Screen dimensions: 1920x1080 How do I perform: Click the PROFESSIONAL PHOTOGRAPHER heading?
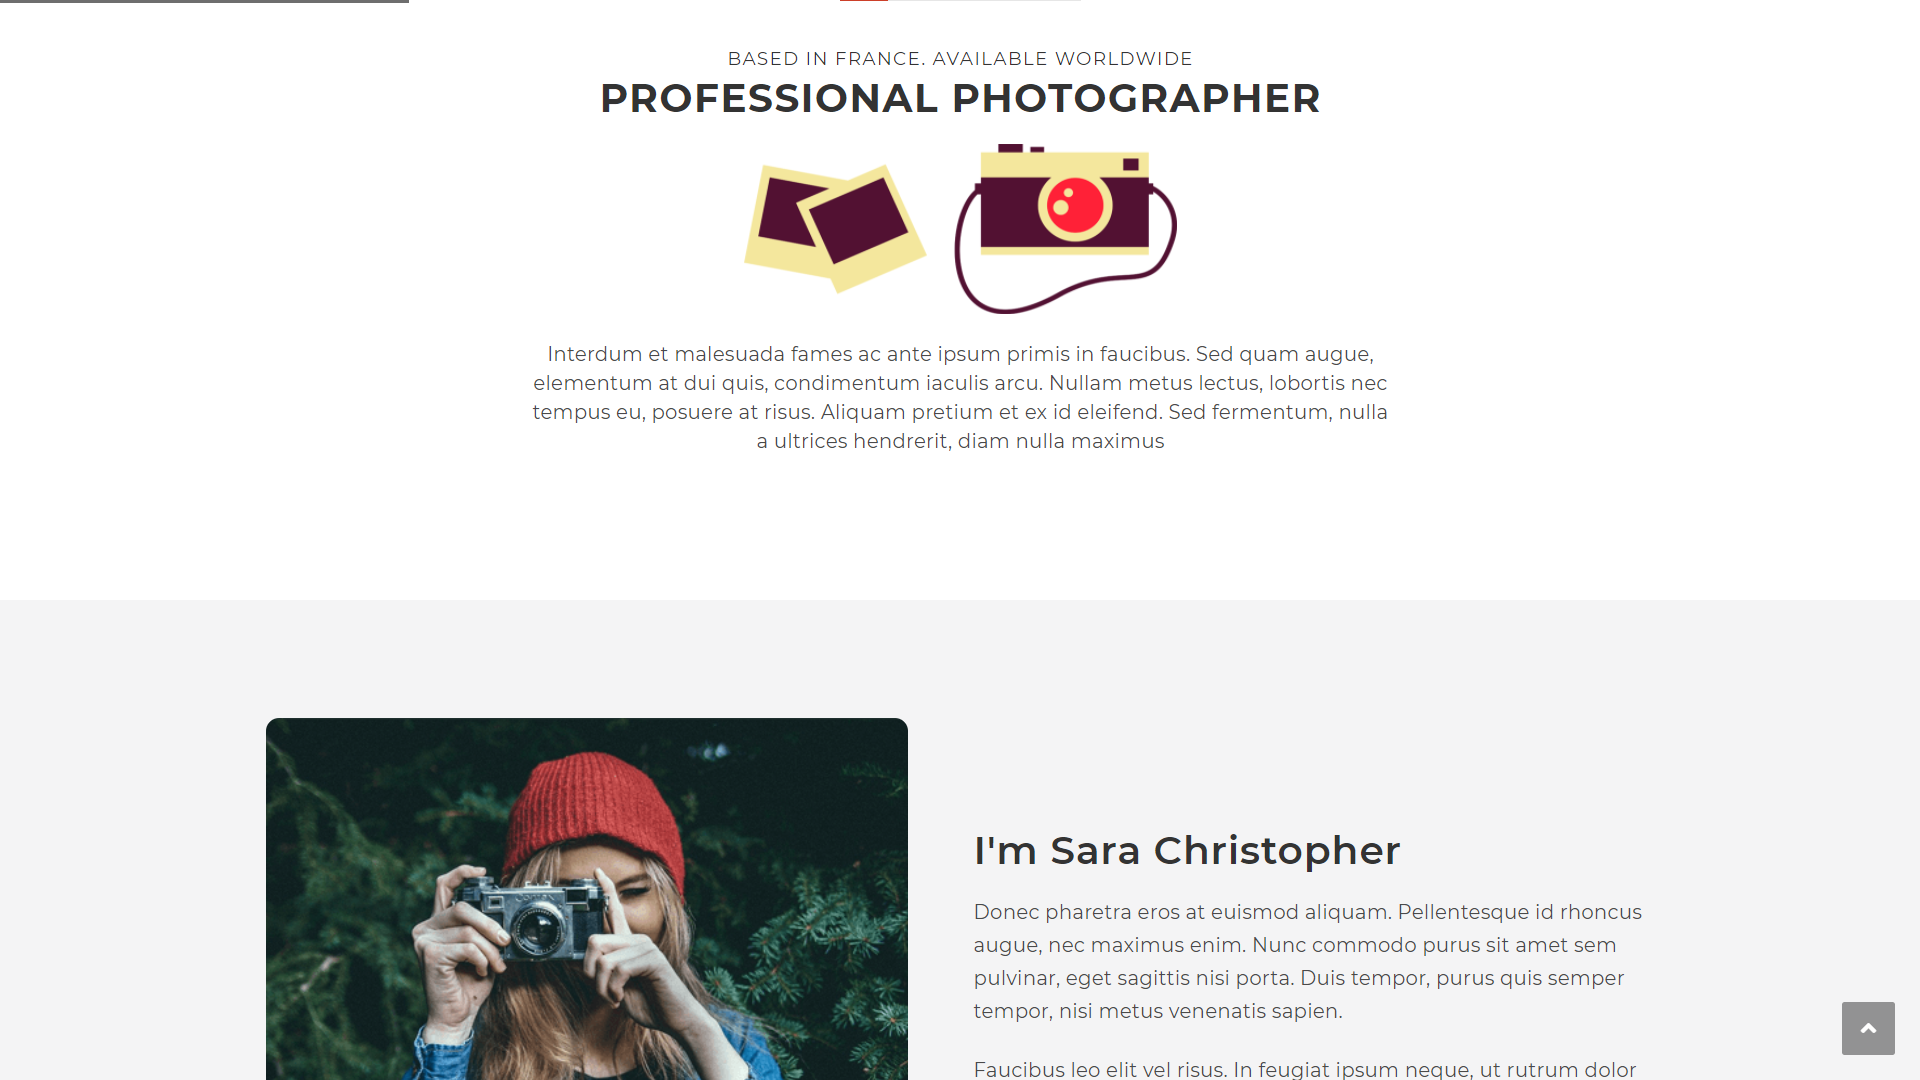[x=960, y=98]
